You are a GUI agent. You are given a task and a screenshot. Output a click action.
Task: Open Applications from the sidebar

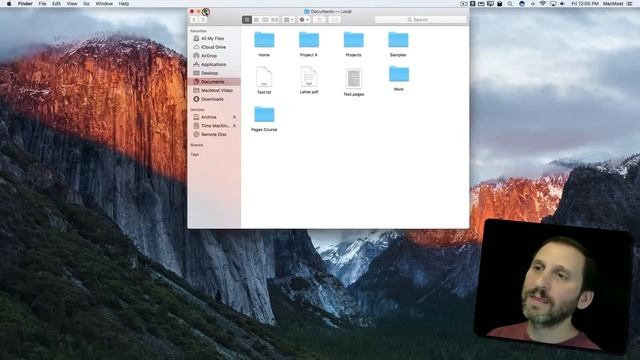point(214,64)
